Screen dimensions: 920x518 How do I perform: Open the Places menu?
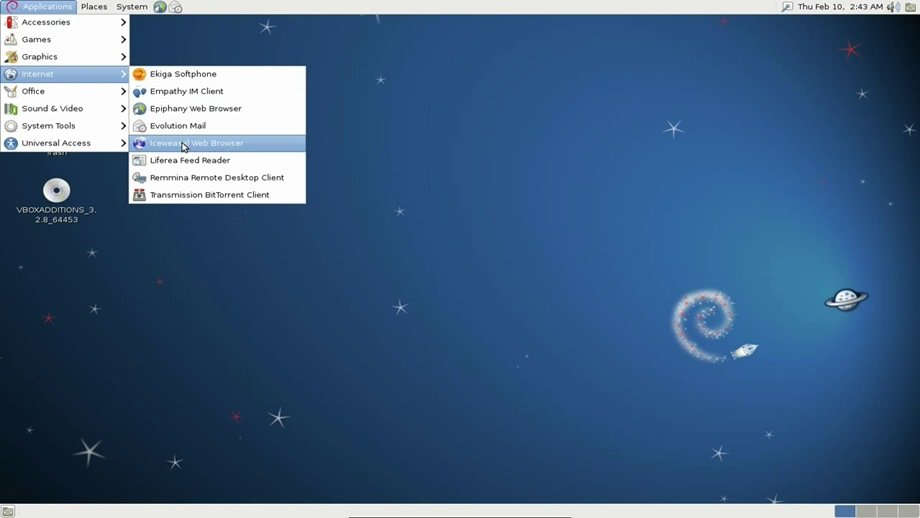94,7
